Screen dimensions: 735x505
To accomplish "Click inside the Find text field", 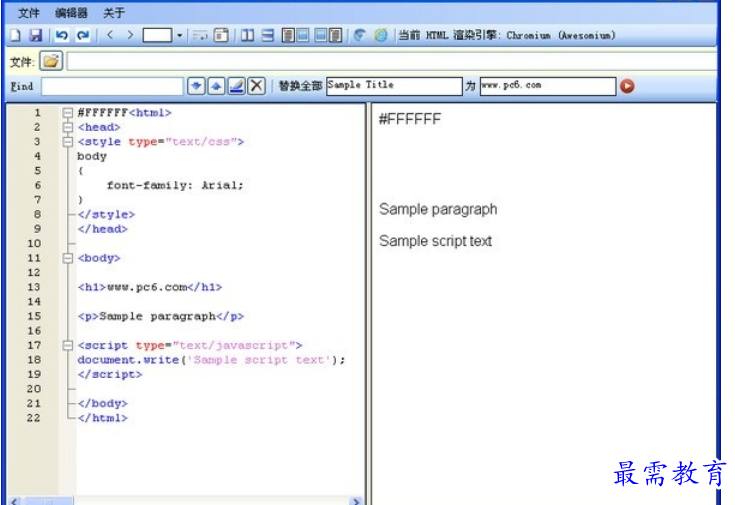I will (x=112, y=86).
